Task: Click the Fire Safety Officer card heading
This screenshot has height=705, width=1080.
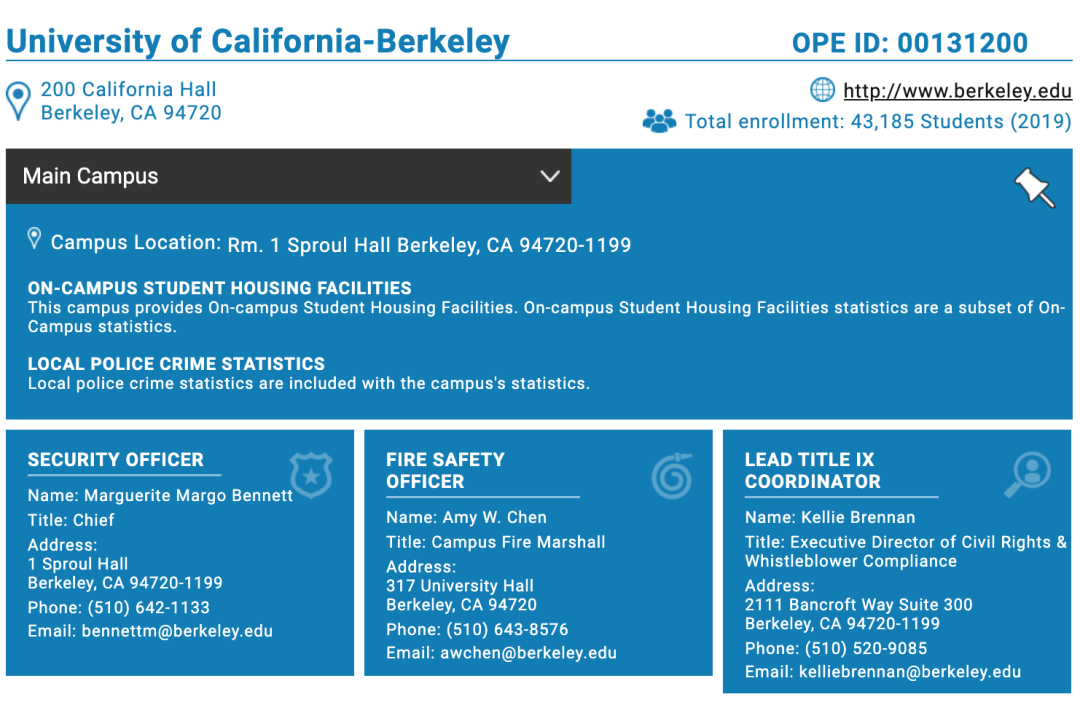Action: [445, 470]
